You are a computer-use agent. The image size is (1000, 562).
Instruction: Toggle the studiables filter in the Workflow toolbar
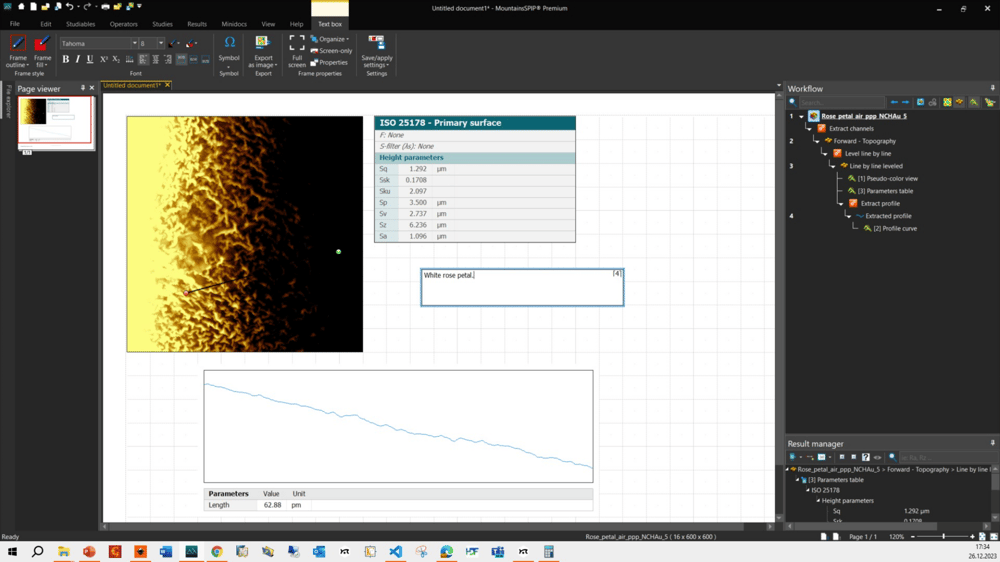click(x=959, y=102)
